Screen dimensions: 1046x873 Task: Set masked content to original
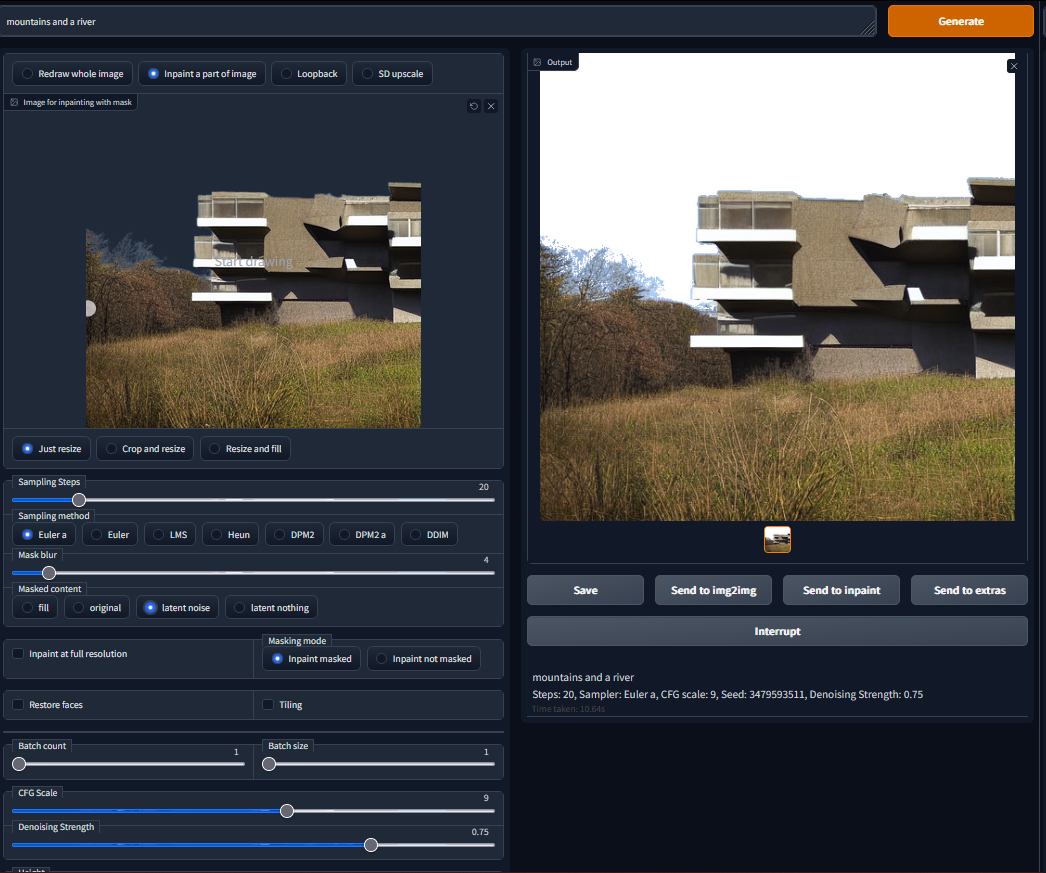click(x=96, y=607)
